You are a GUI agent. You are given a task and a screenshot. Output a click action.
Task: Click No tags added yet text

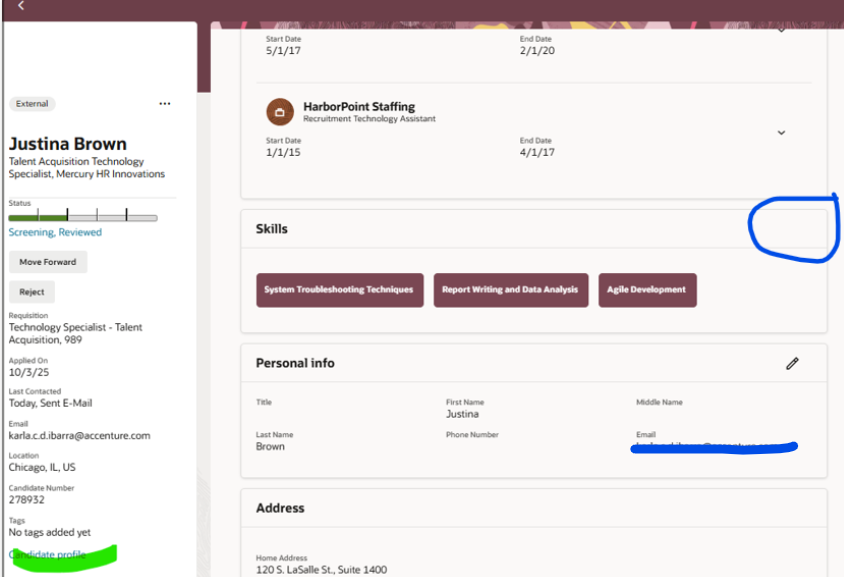pos(50,532)
